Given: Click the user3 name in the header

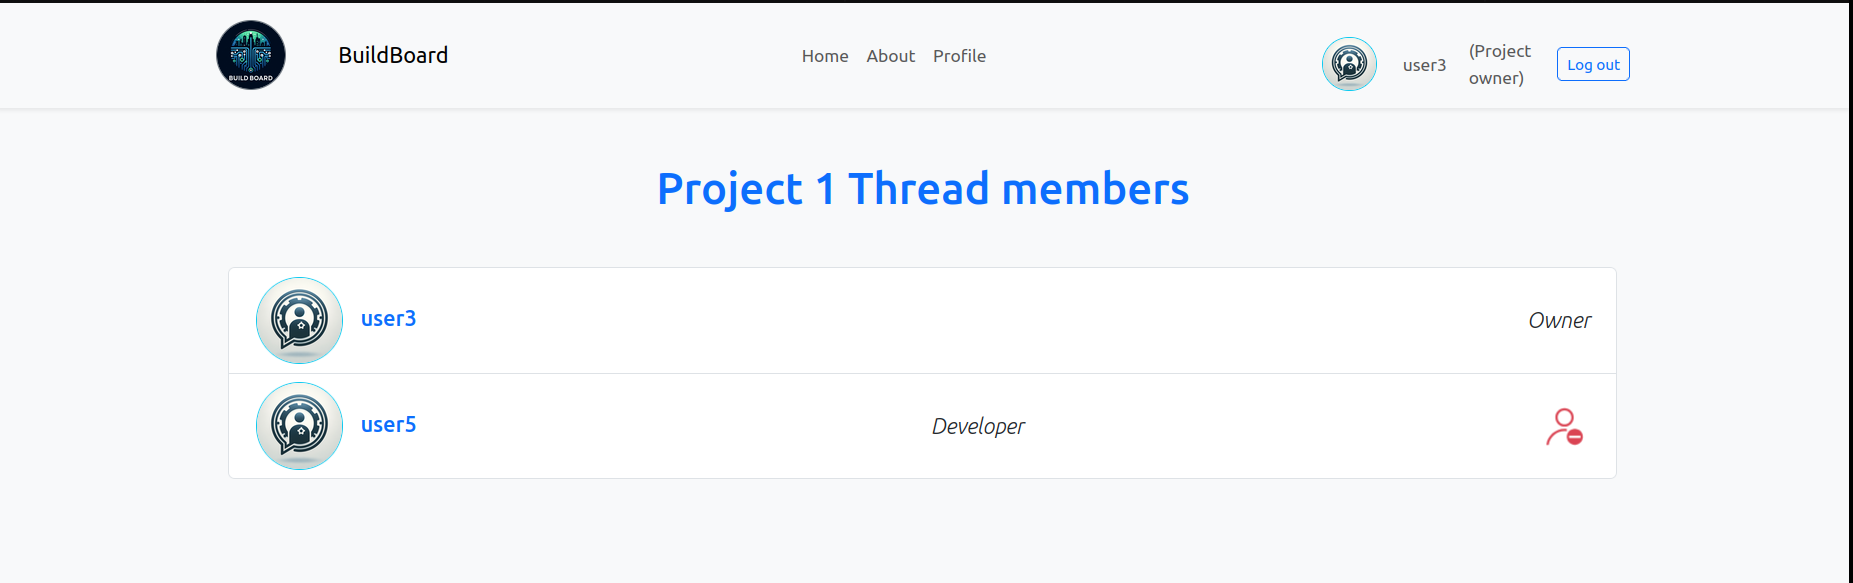Looking at the screenshot, I should [1424, 65].
